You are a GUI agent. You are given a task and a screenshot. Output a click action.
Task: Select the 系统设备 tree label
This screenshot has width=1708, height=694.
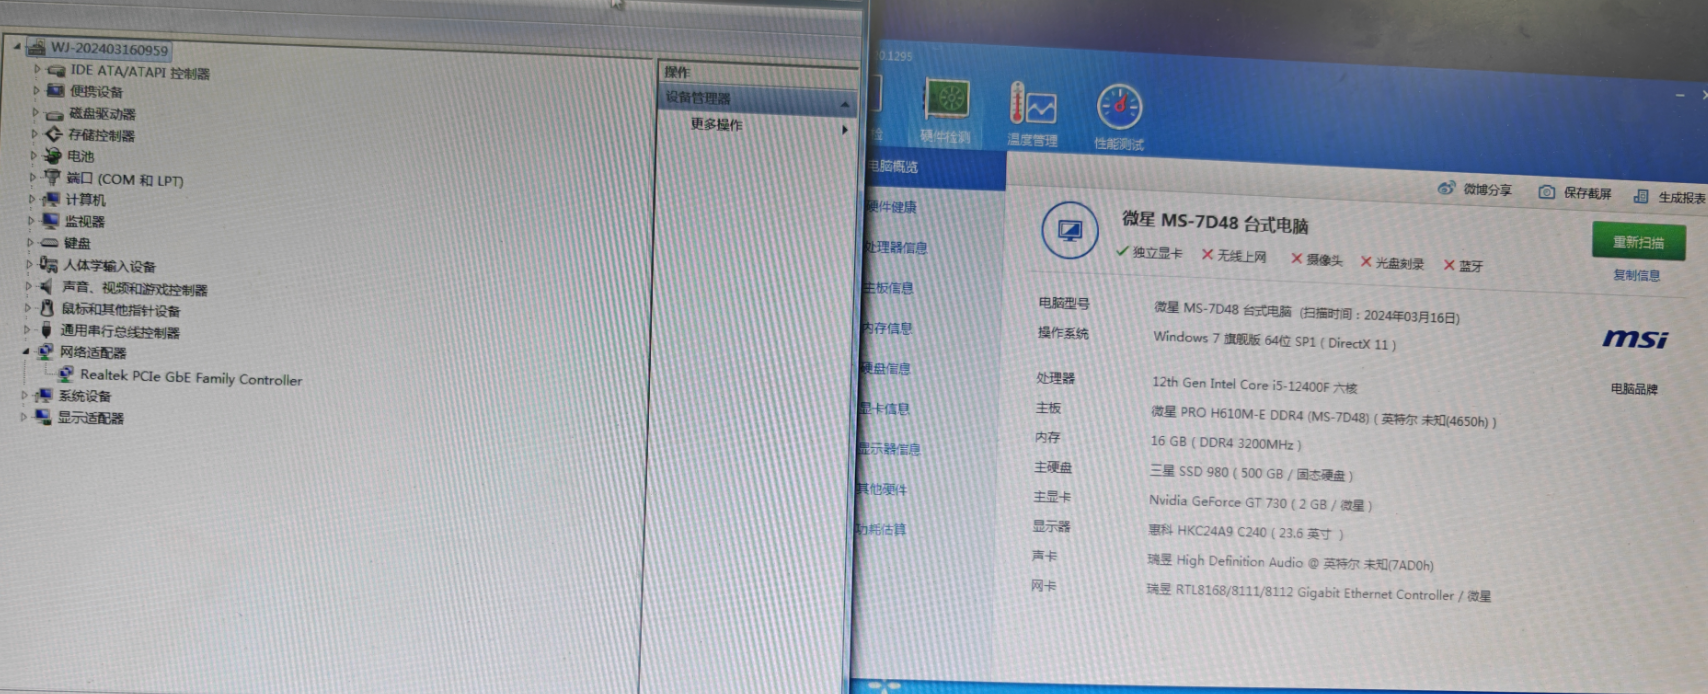click(85, 396)
